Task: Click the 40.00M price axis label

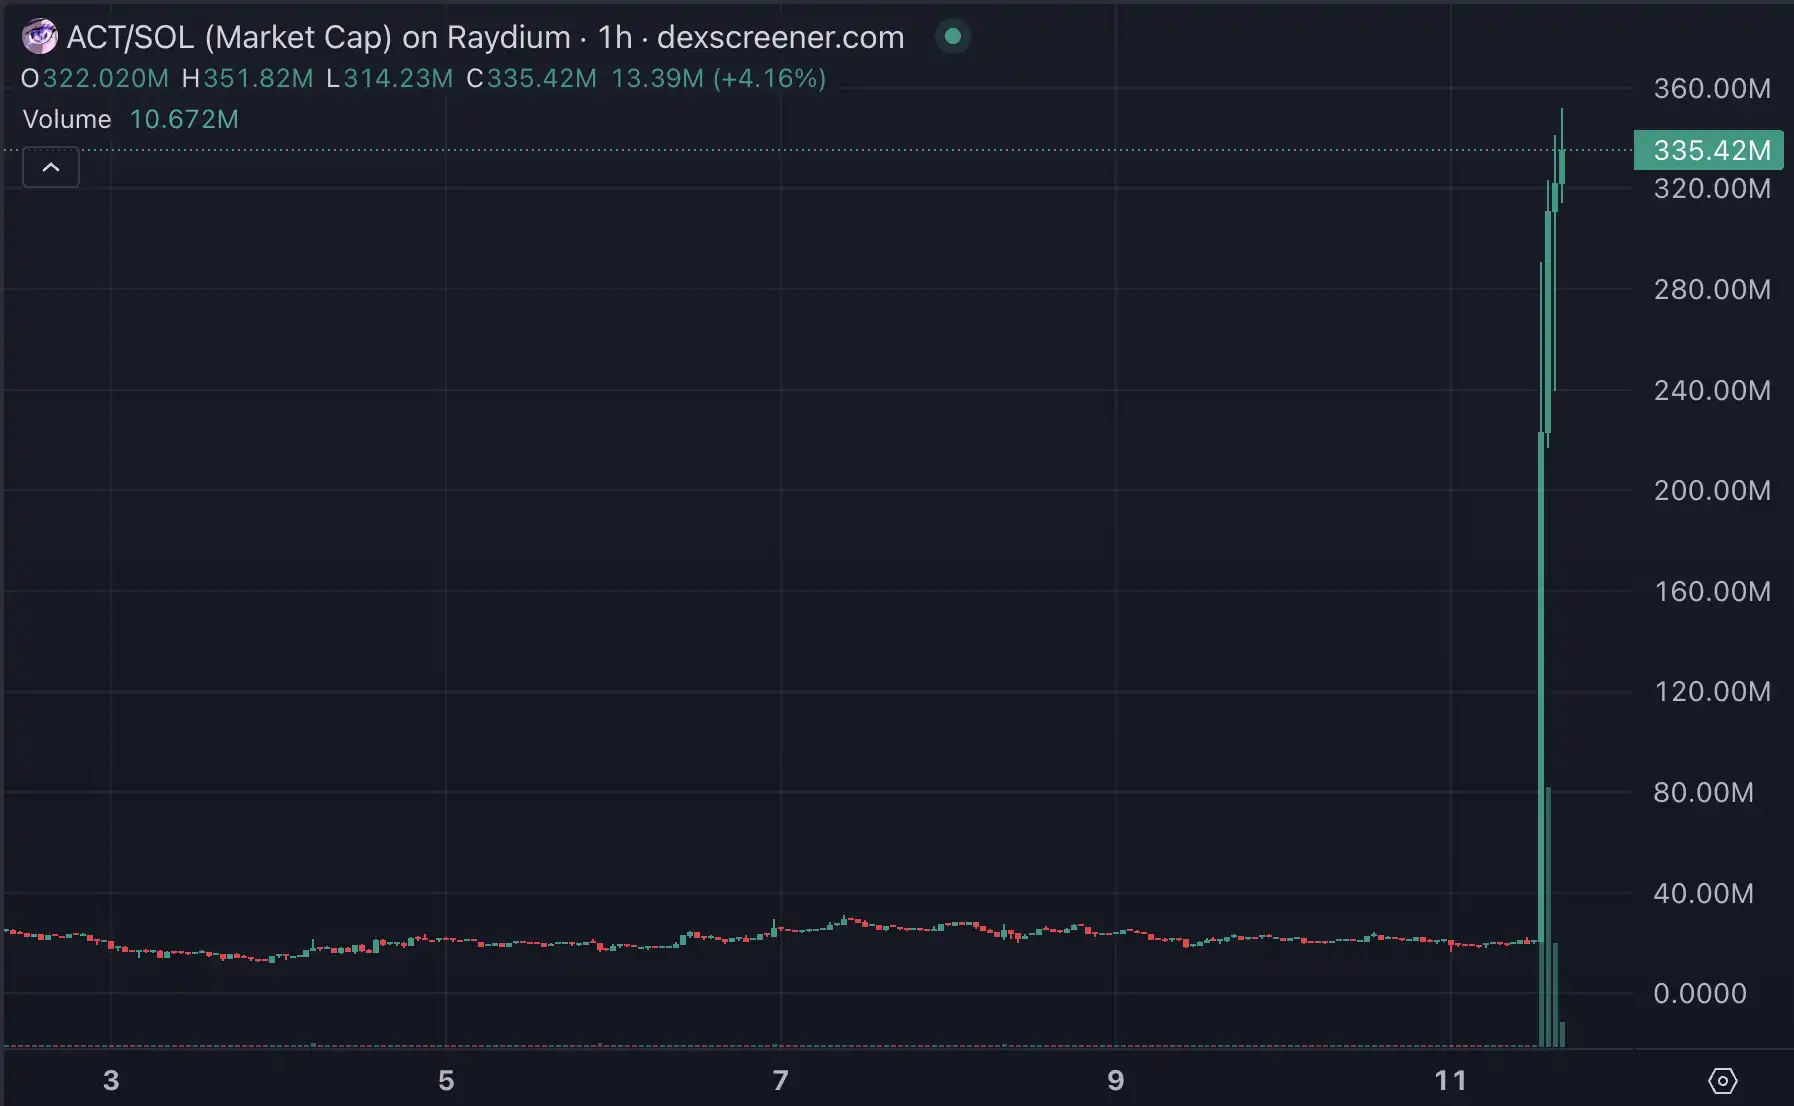Action: (1703, 893)
